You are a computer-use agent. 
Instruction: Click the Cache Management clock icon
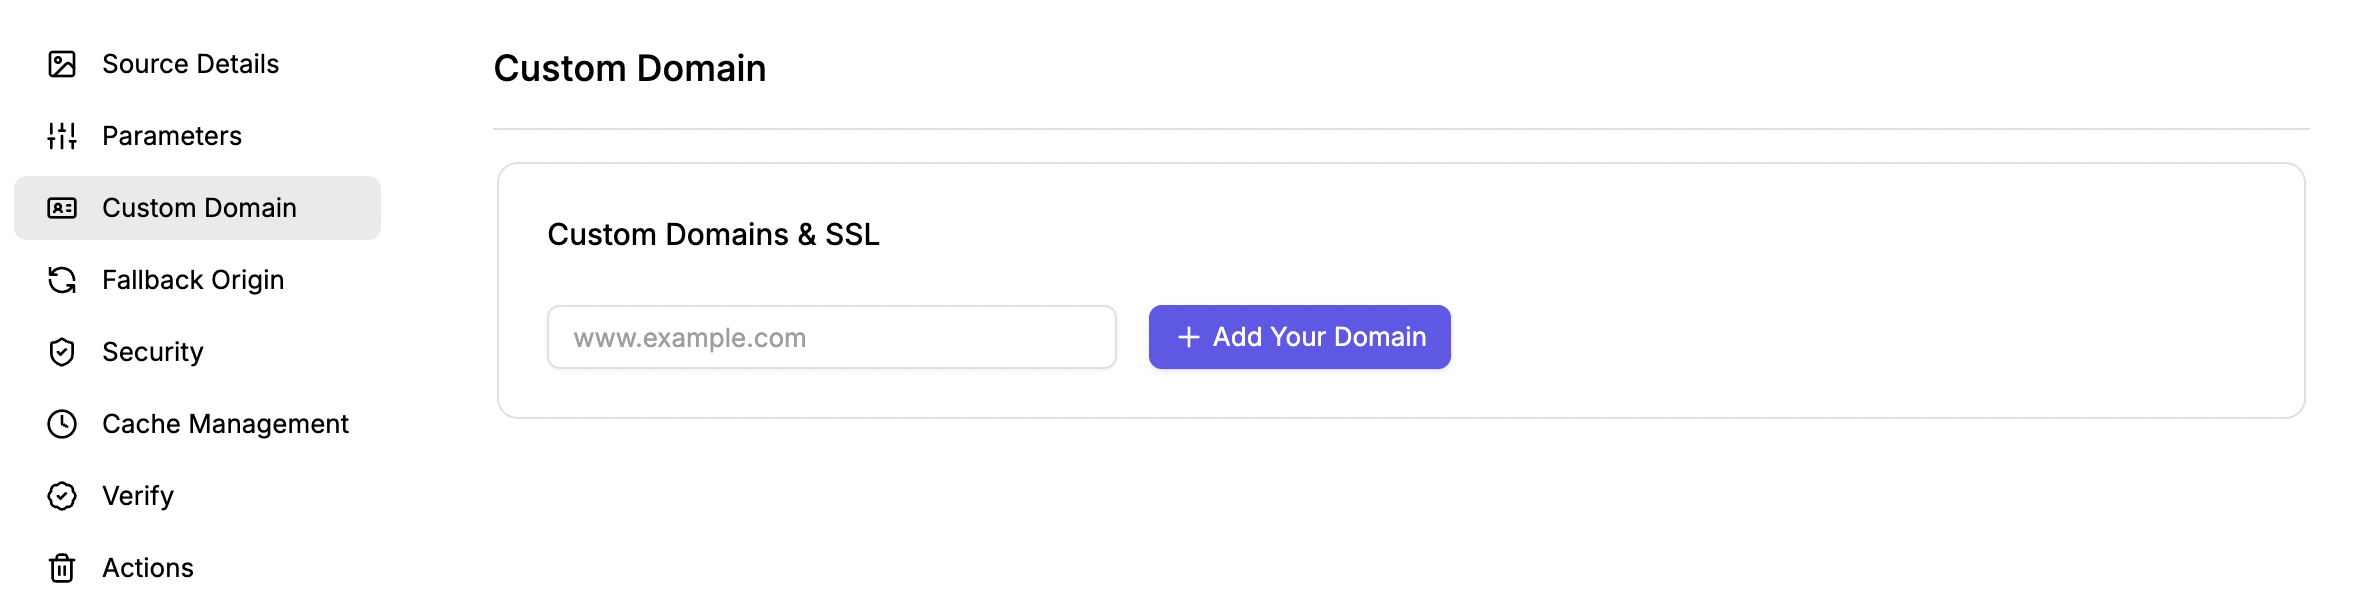pos(62,424)
